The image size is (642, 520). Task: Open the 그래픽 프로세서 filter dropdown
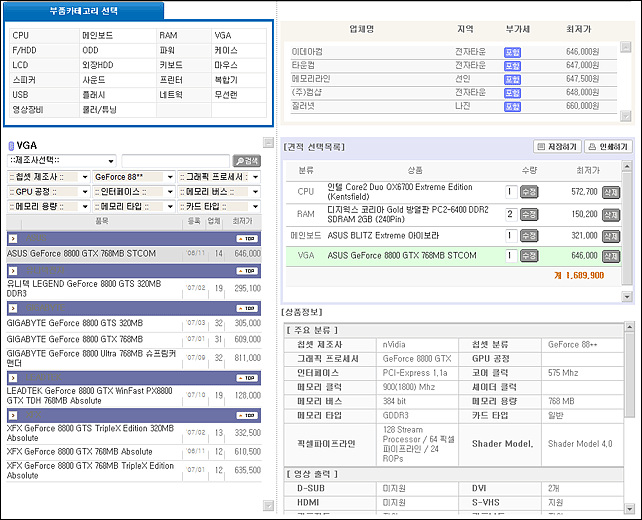click(219, 177)
